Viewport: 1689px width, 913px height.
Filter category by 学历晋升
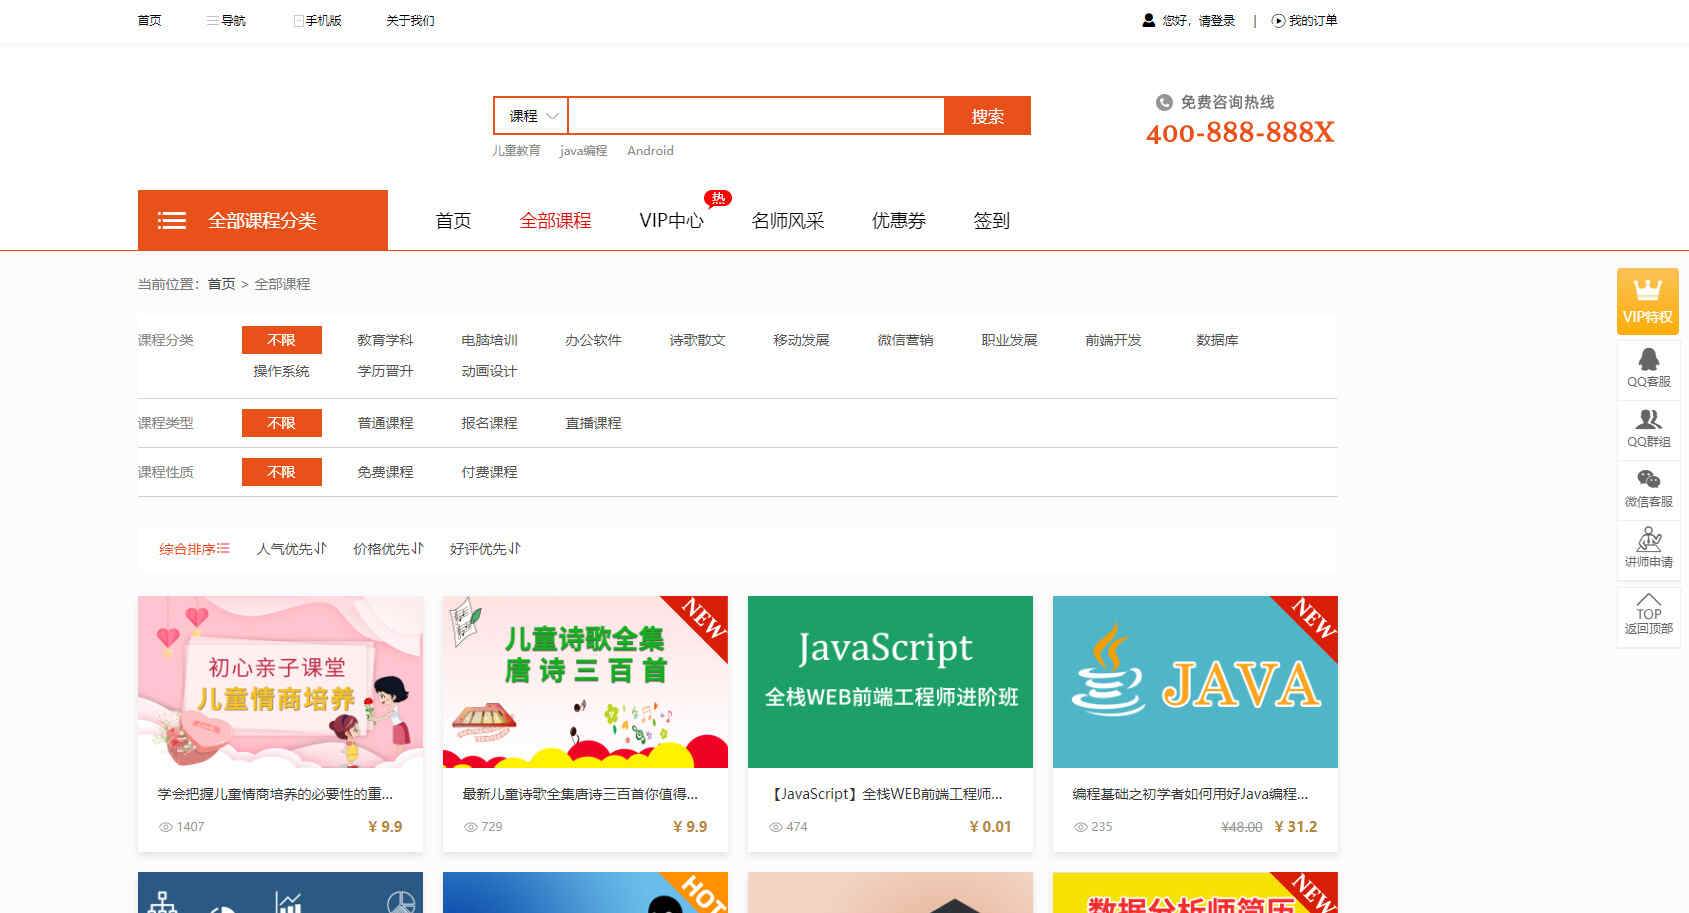[x=385, y=371]
